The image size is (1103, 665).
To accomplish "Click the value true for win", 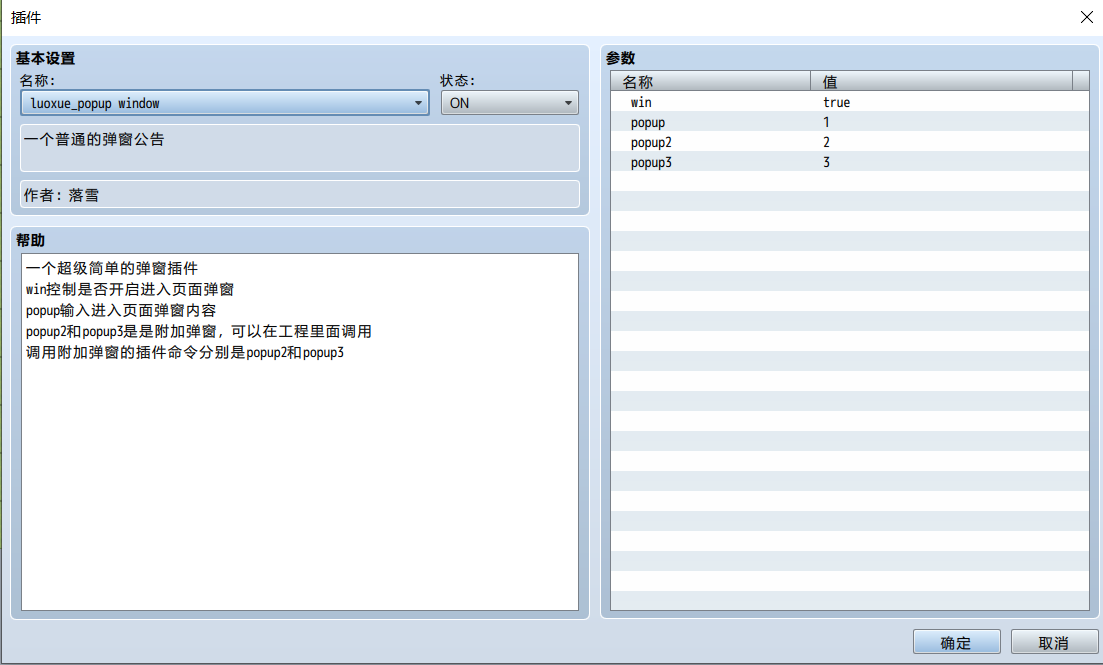I will (x=836, y=102).
